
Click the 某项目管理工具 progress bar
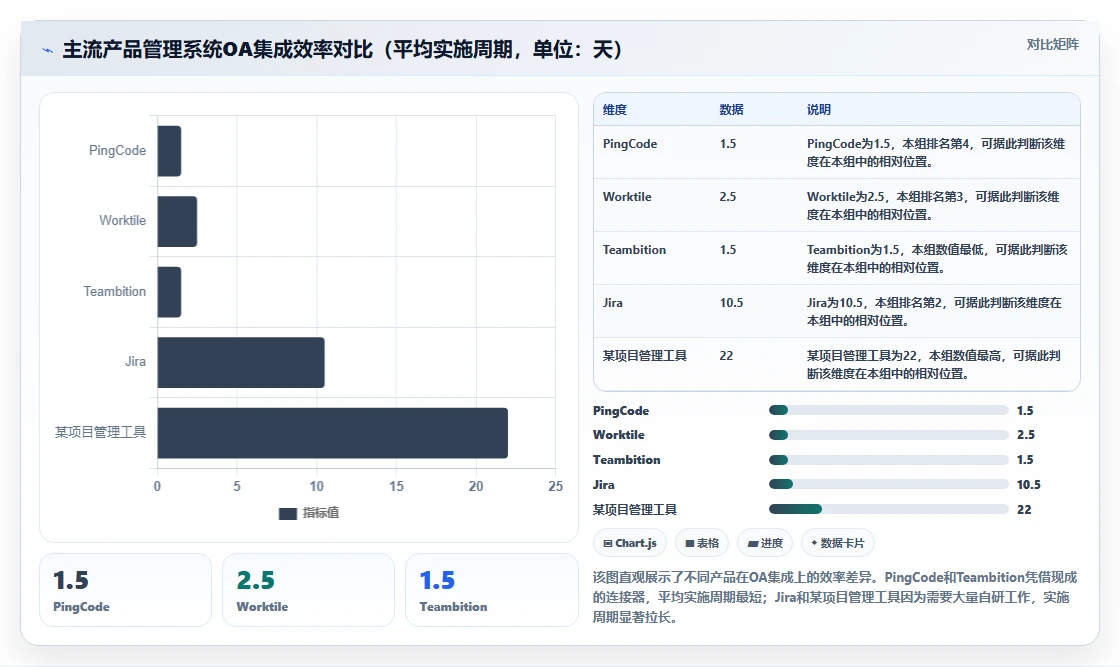(889, 509)
